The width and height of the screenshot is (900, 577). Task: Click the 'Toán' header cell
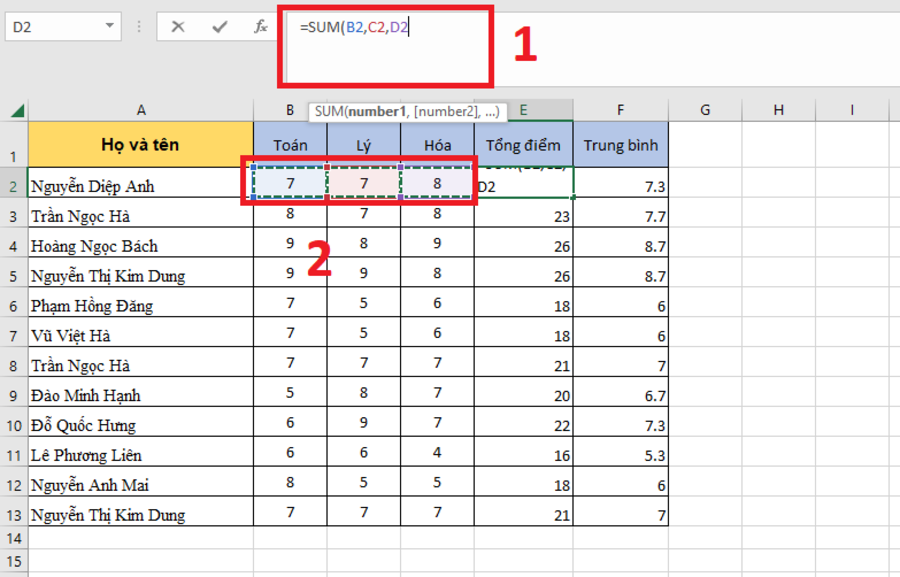(290, 145)
